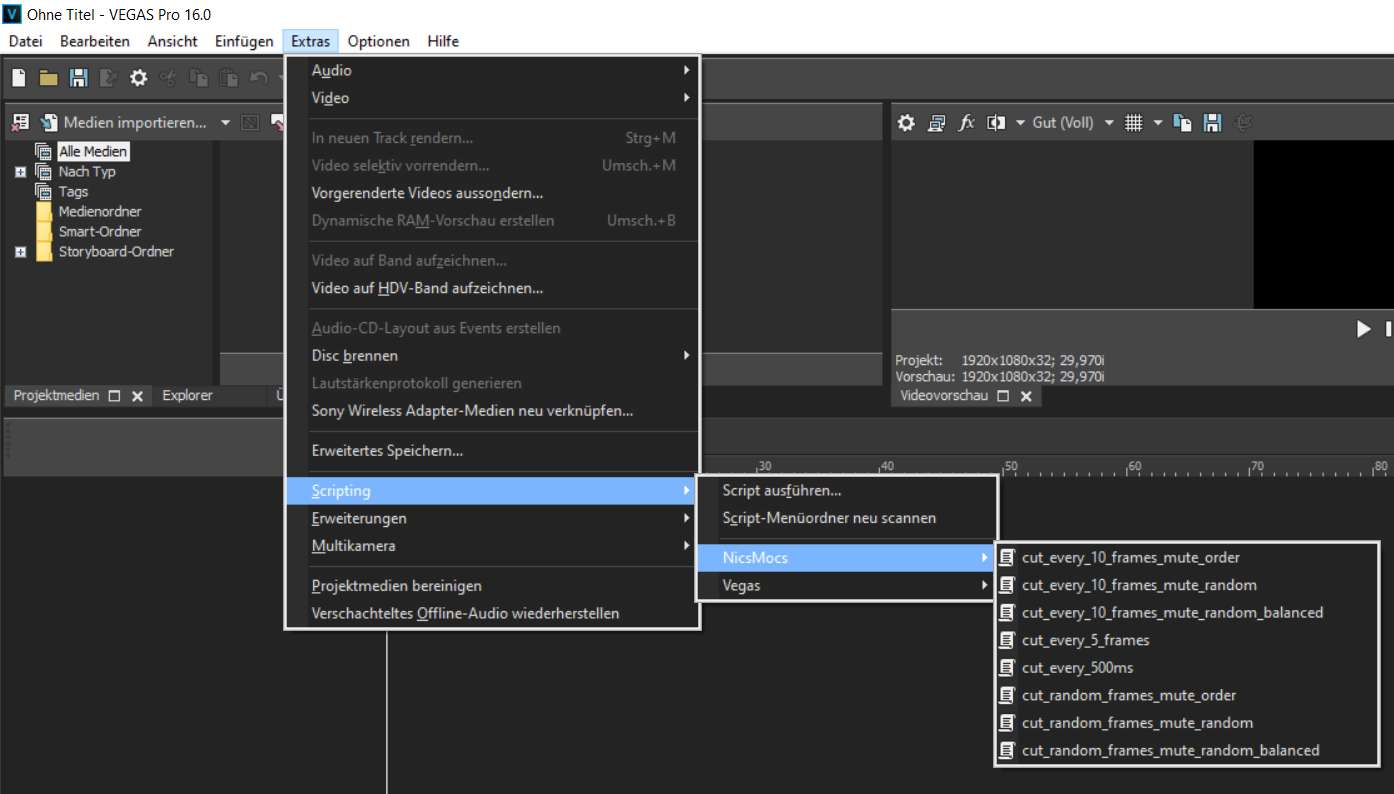Screen dimensions: 1394x794
Task: Save the project with floppy disk icon
Action: pos(78,78)
